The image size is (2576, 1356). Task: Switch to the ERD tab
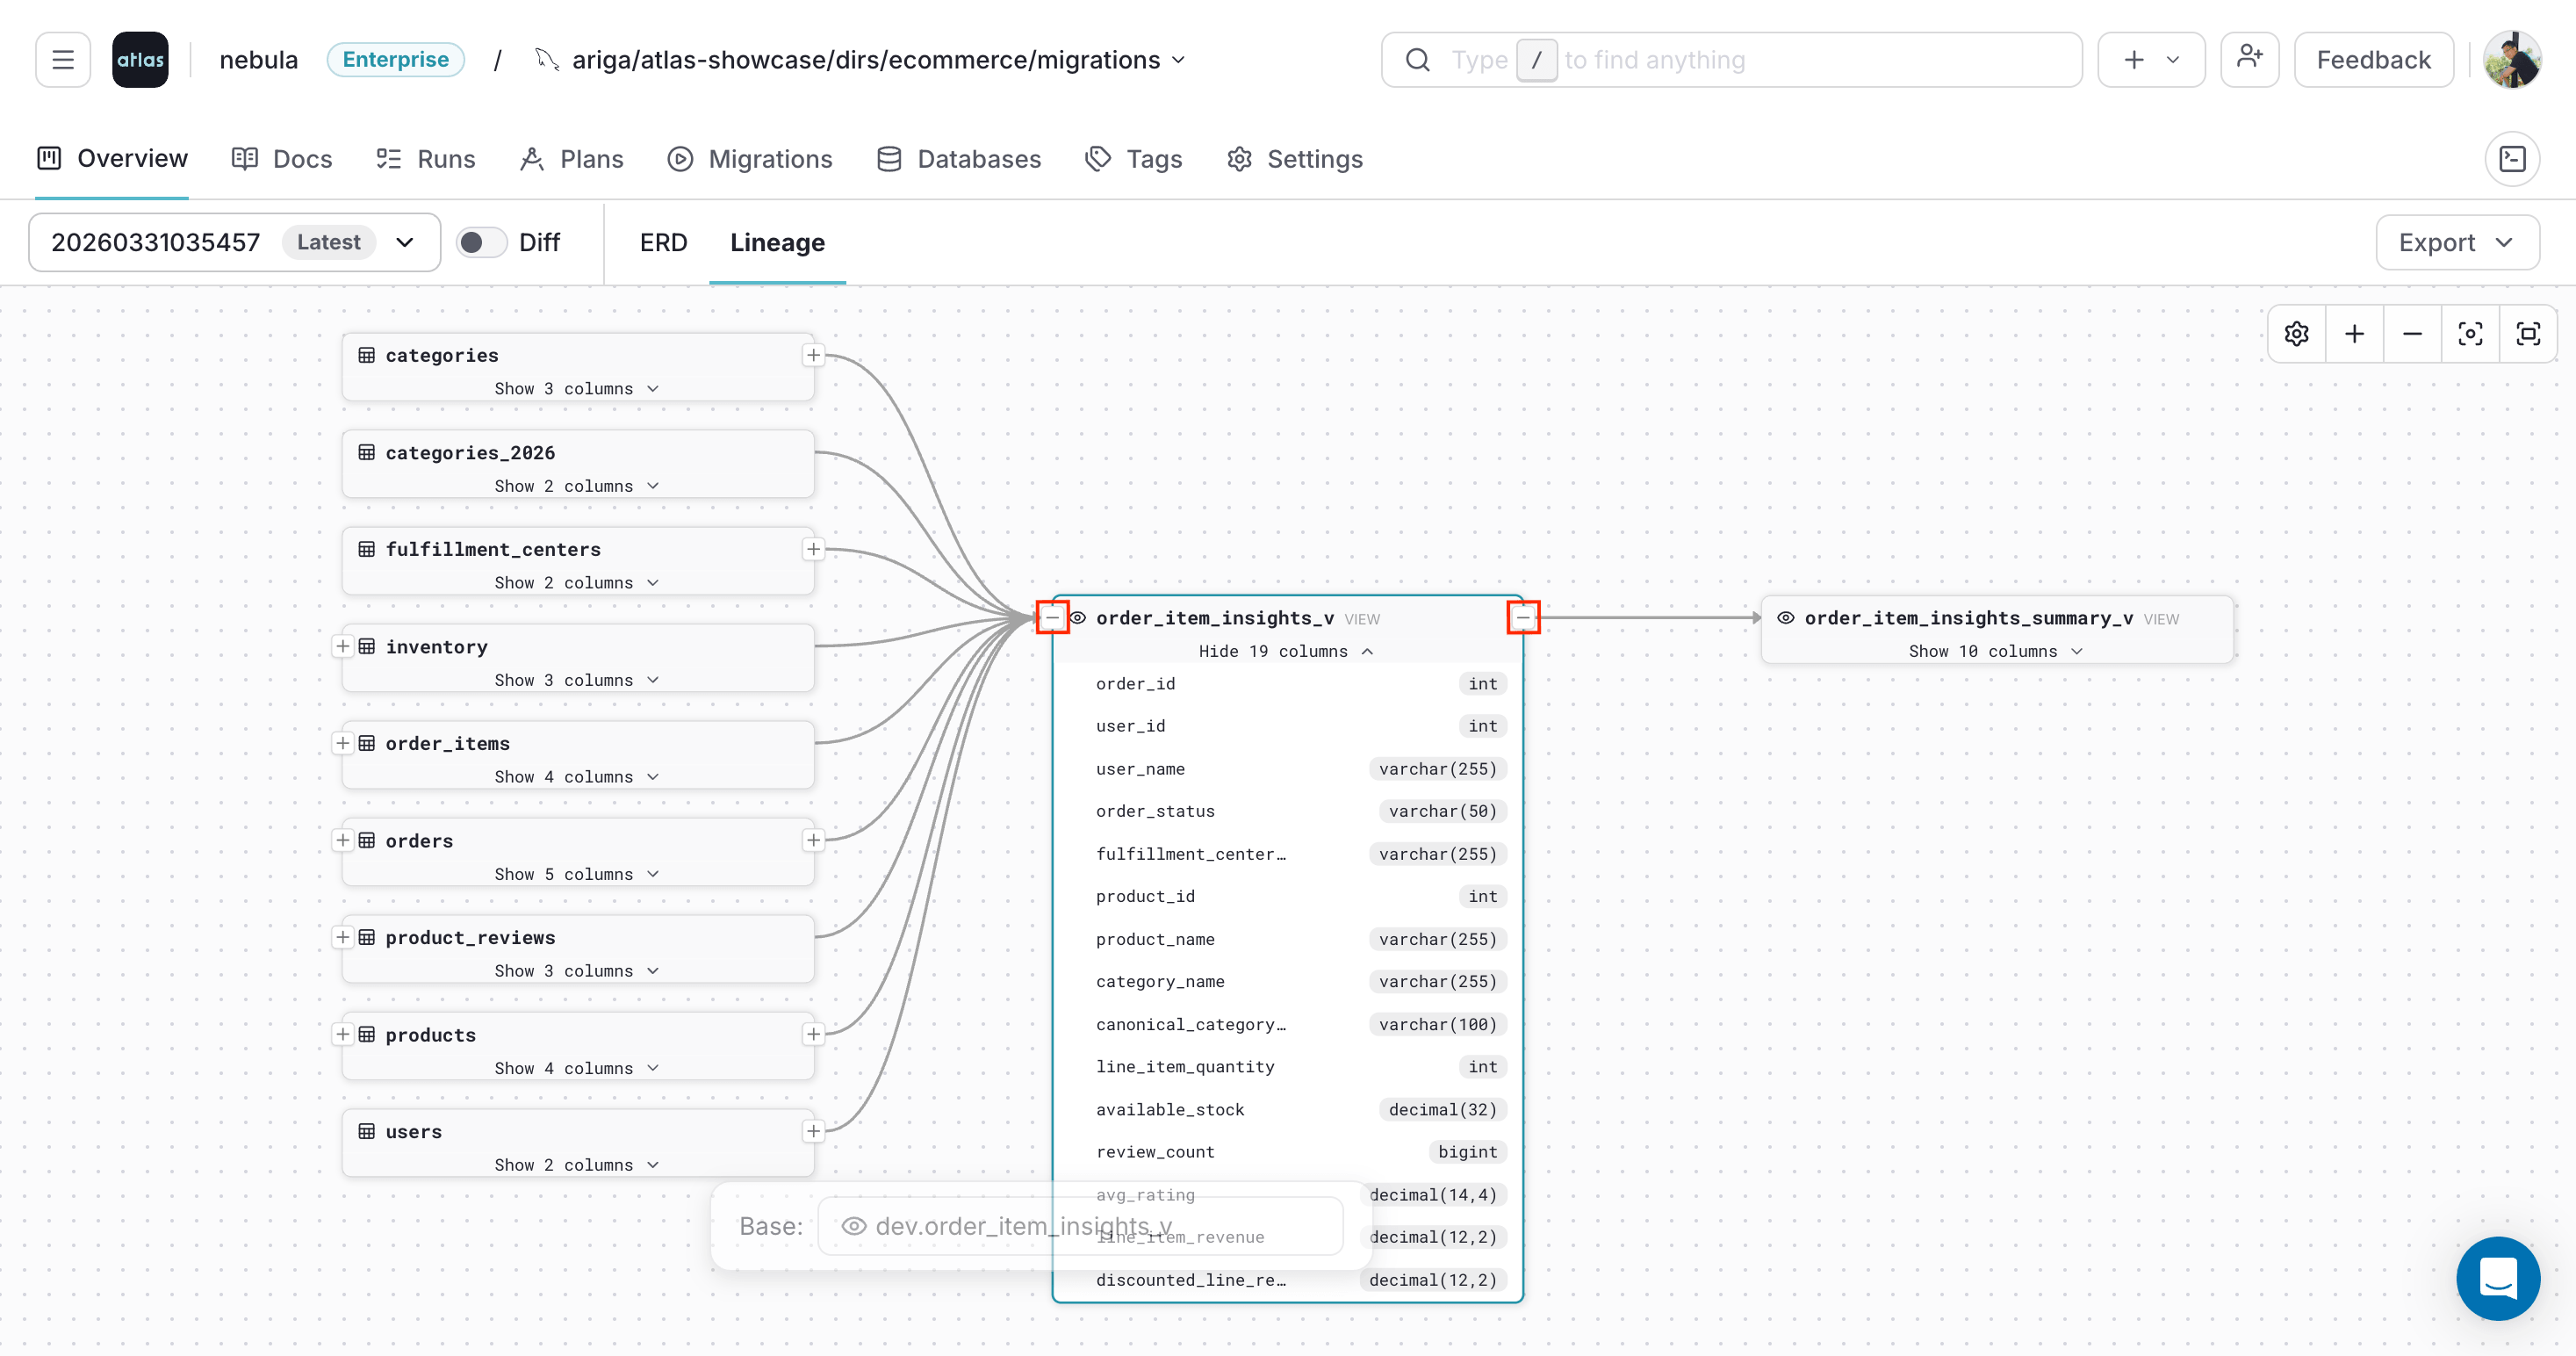point(663,242)
